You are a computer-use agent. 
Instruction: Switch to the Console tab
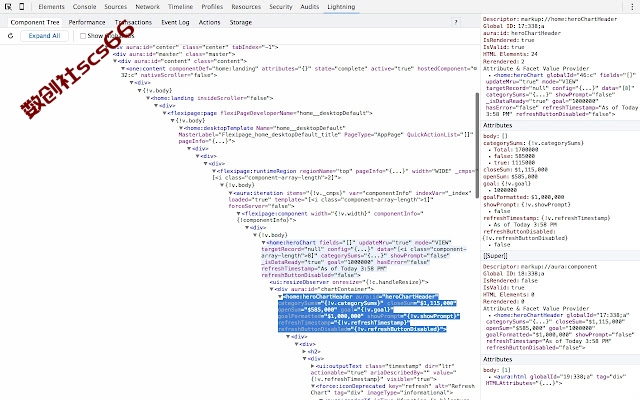point(84,7)
